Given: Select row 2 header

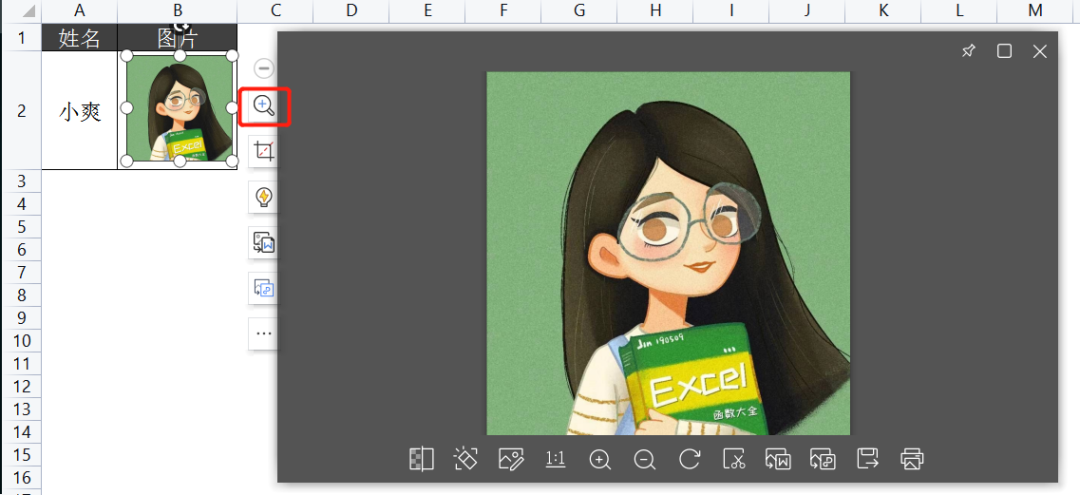Looking at the screenshot, I should click(x=21, y=111).
